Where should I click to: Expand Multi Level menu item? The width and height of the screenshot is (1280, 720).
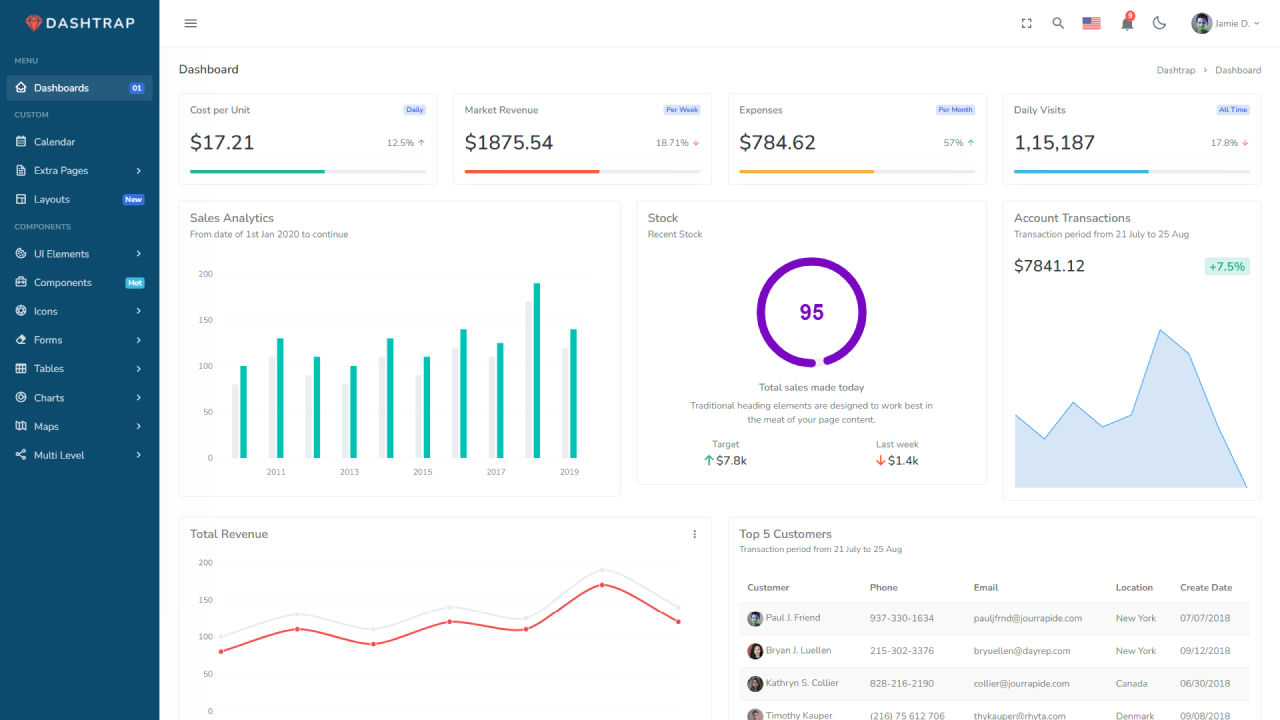click(x=79, y=455)
